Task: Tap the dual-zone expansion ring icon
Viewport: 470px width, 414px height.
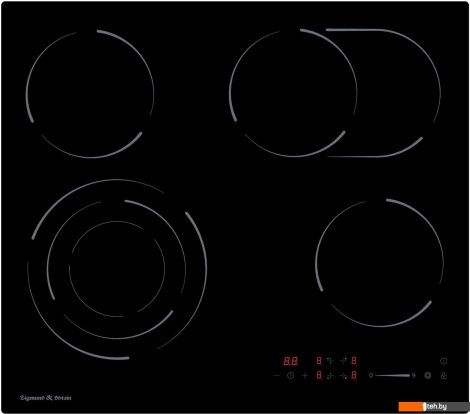Action: tap(428, 376)
